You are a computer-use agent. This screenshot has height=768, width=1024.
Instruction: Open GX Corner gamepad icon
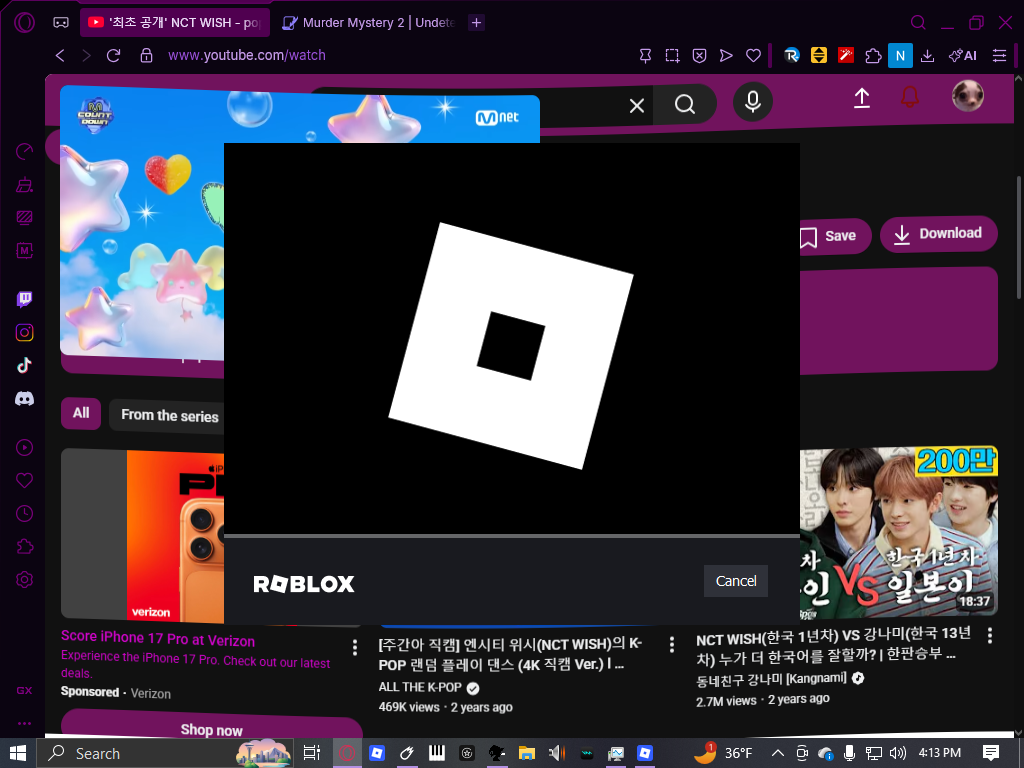click(61, 23)
